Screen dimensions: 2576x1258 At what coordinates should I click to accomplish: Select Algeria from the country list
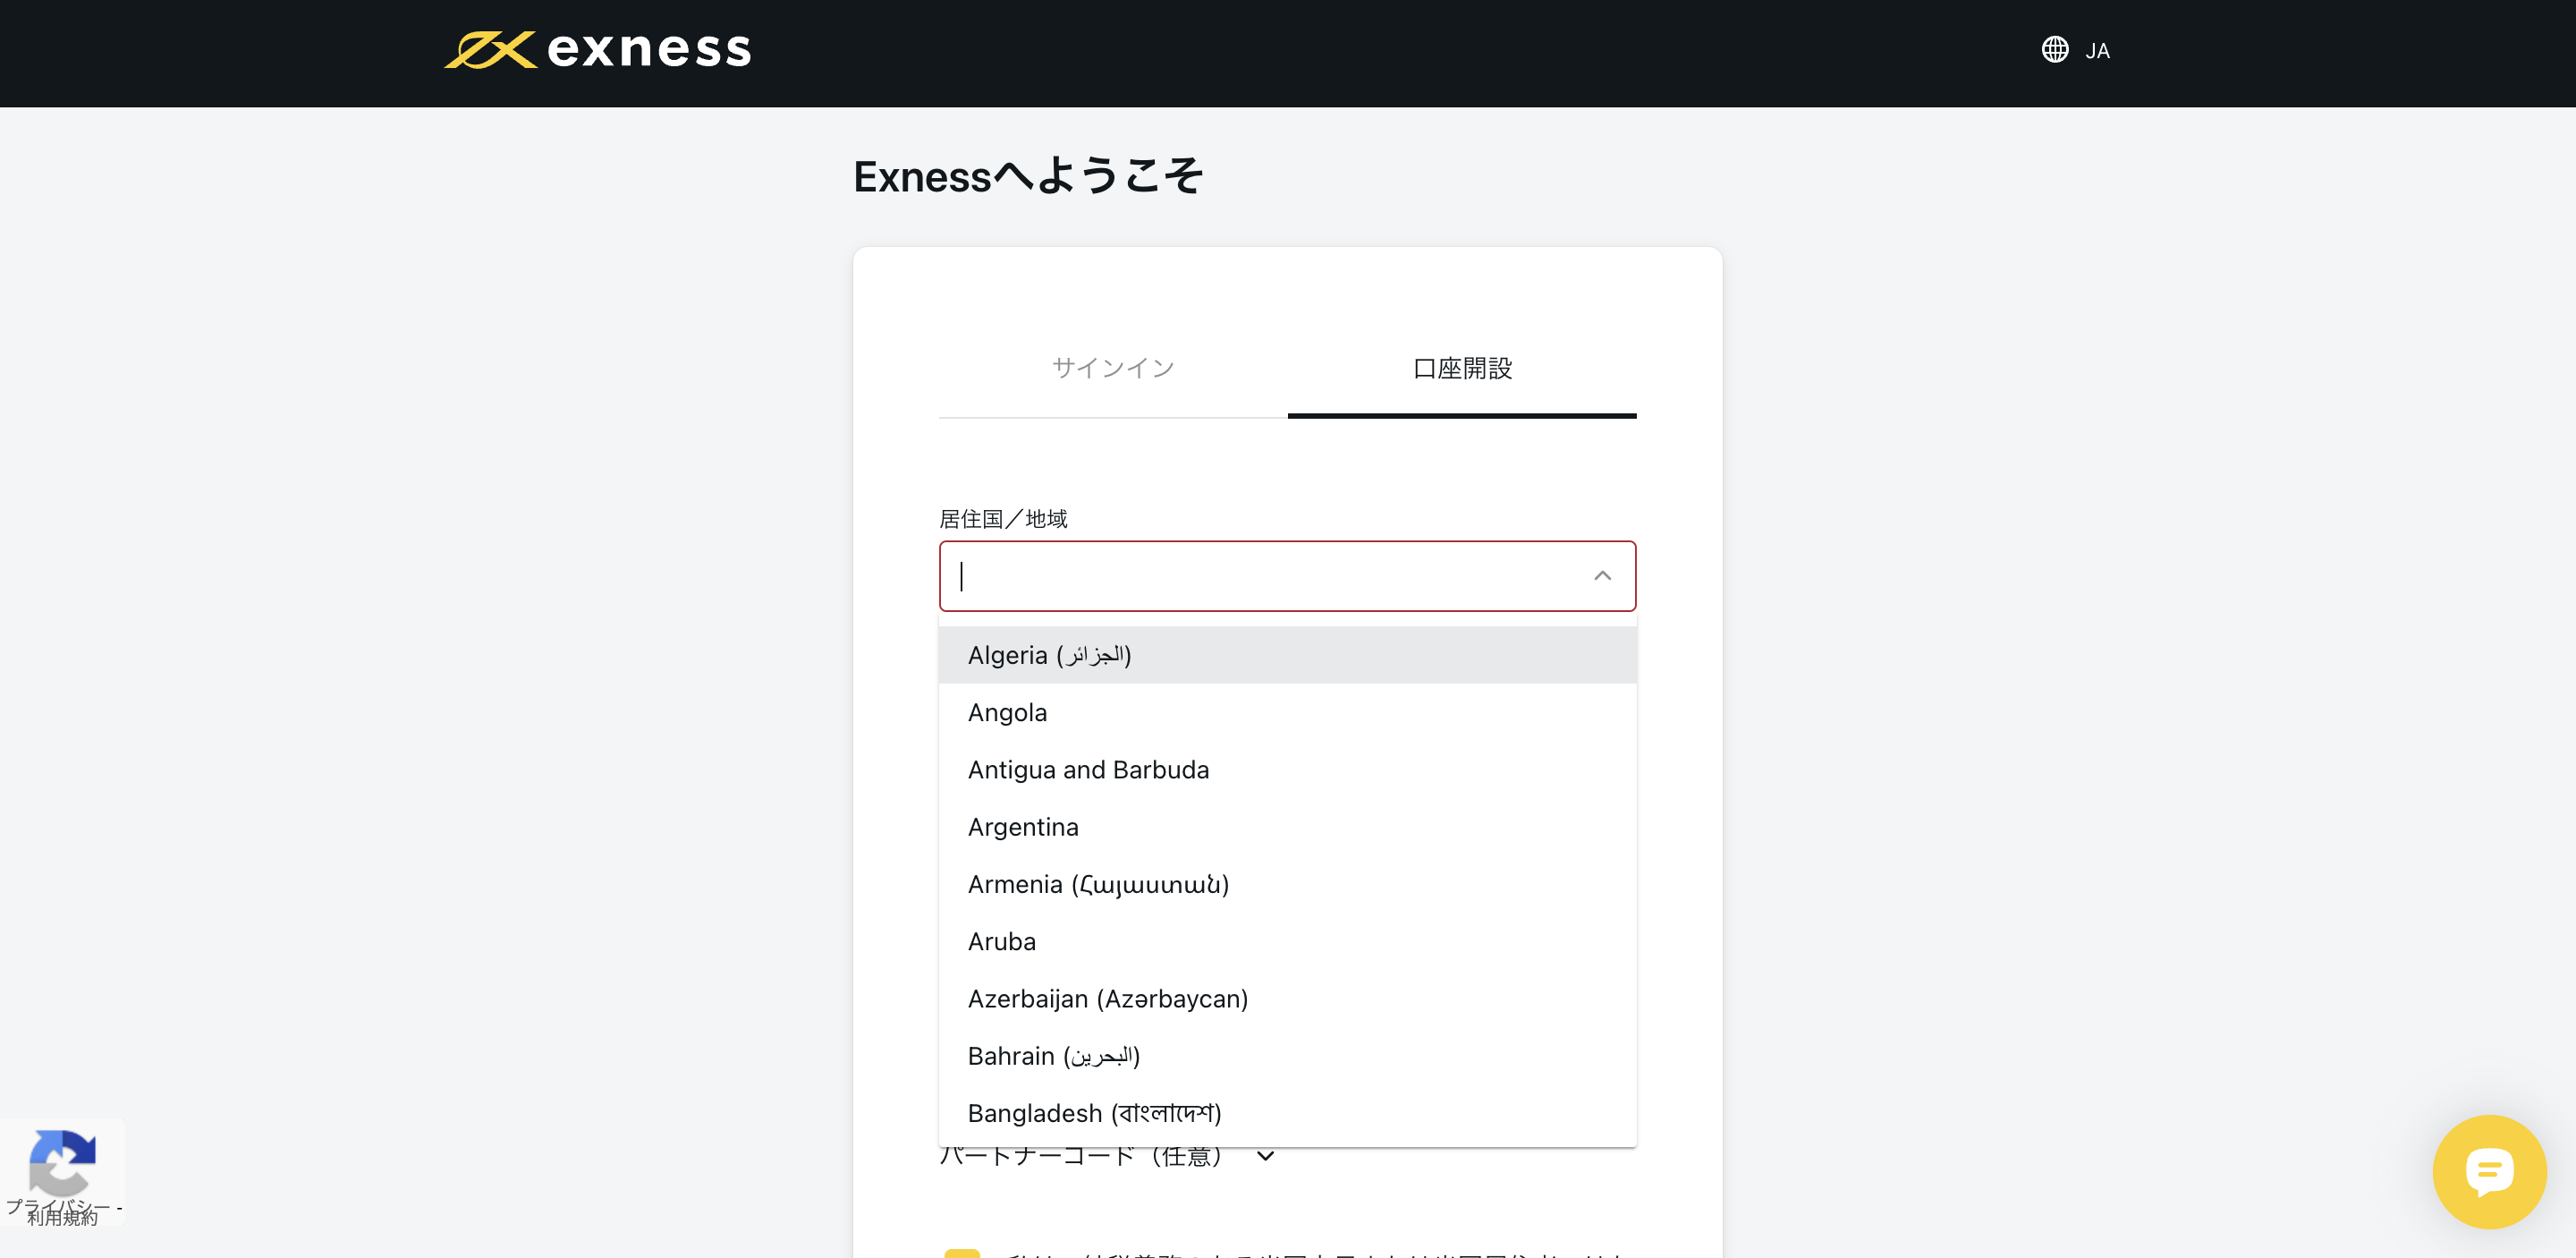pyautogui.click(x=1287, y=655)
